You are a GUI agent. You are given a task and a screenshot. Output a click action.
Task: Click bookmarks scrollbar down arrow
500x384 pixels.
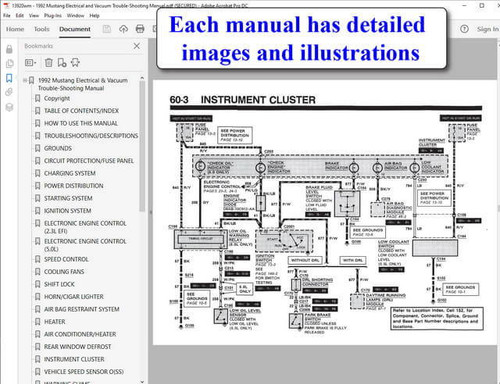(142, 381)
